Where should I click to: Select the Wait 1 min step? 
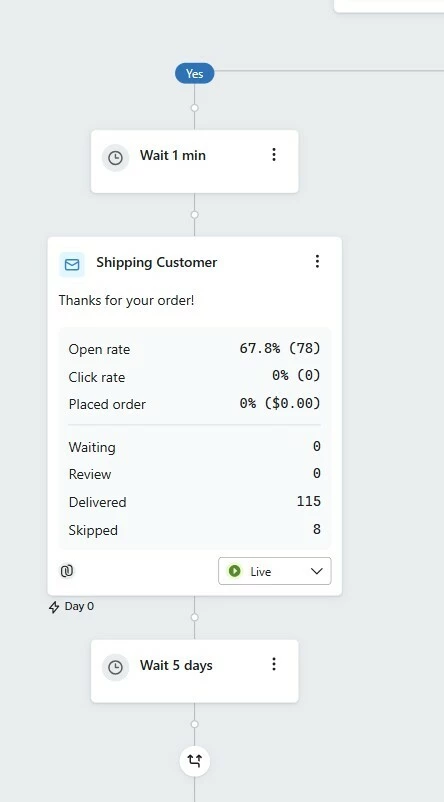[x=194, y=161]
